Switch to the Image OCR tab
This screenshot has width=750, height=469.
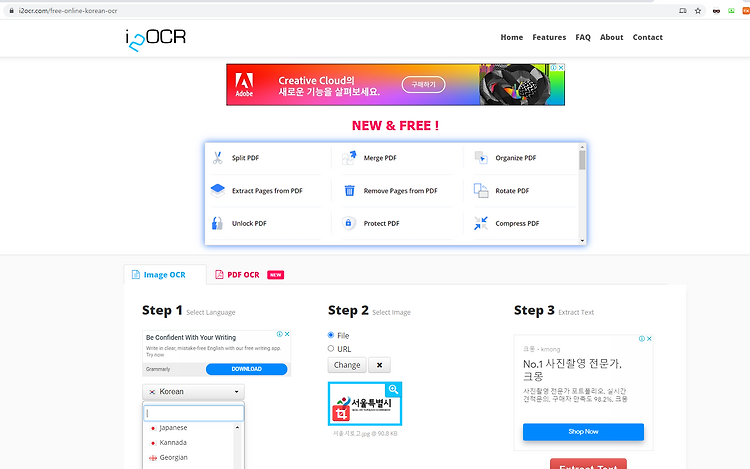tap(165, 275)
